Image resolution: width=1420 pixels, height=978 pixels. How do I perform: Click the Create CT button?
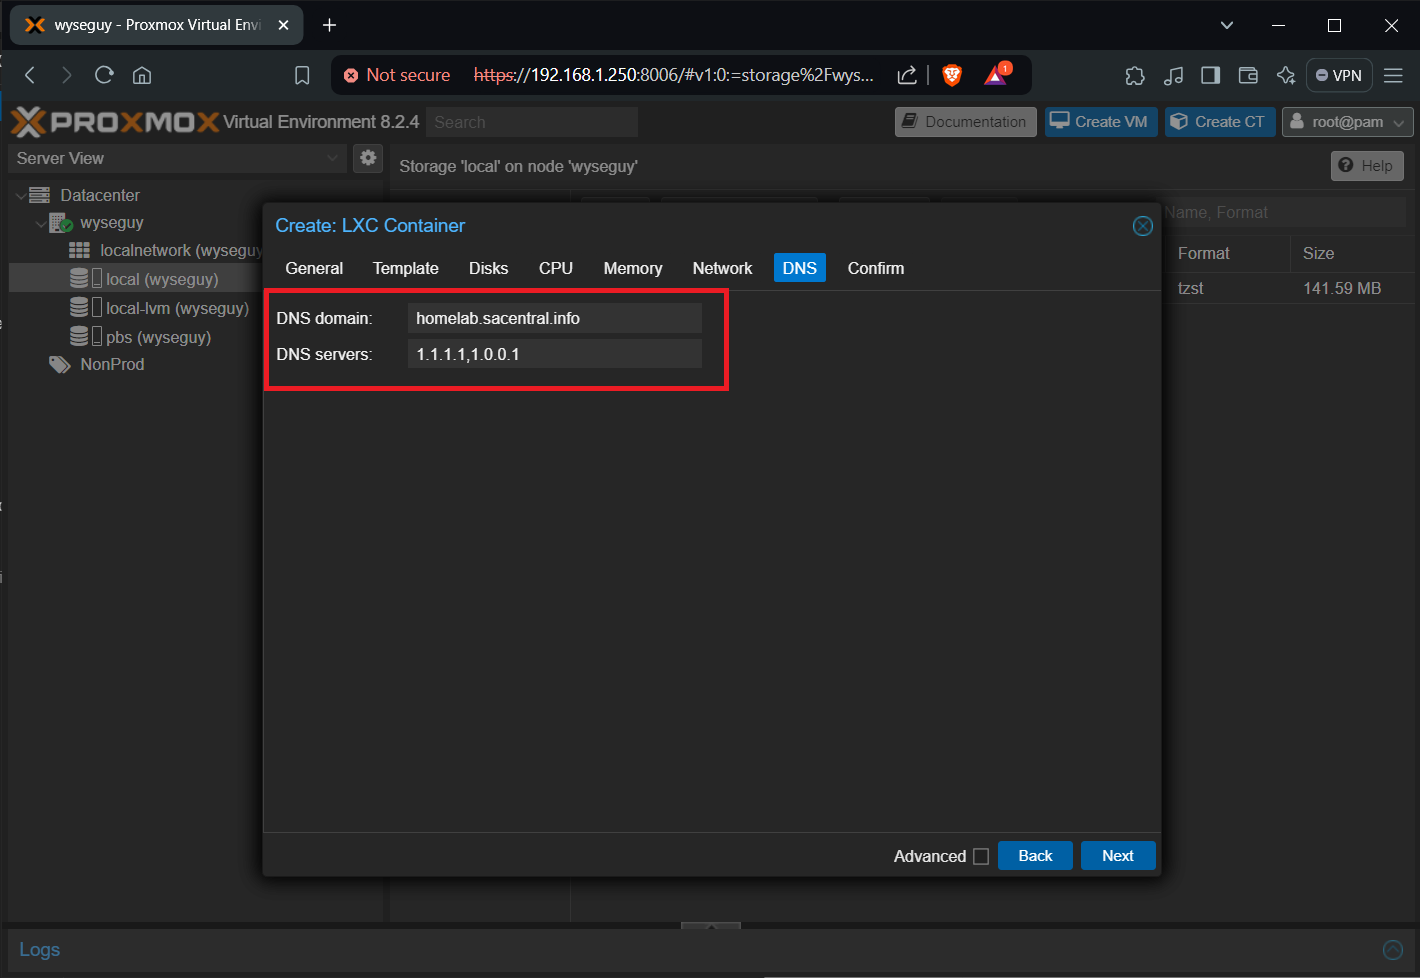1220,122
